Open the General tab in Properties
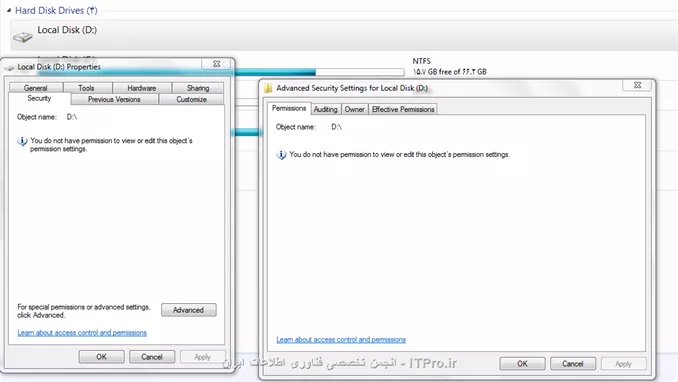Image resolution: width=678 pixels, height=382 pixels. (x=35, y=88)
